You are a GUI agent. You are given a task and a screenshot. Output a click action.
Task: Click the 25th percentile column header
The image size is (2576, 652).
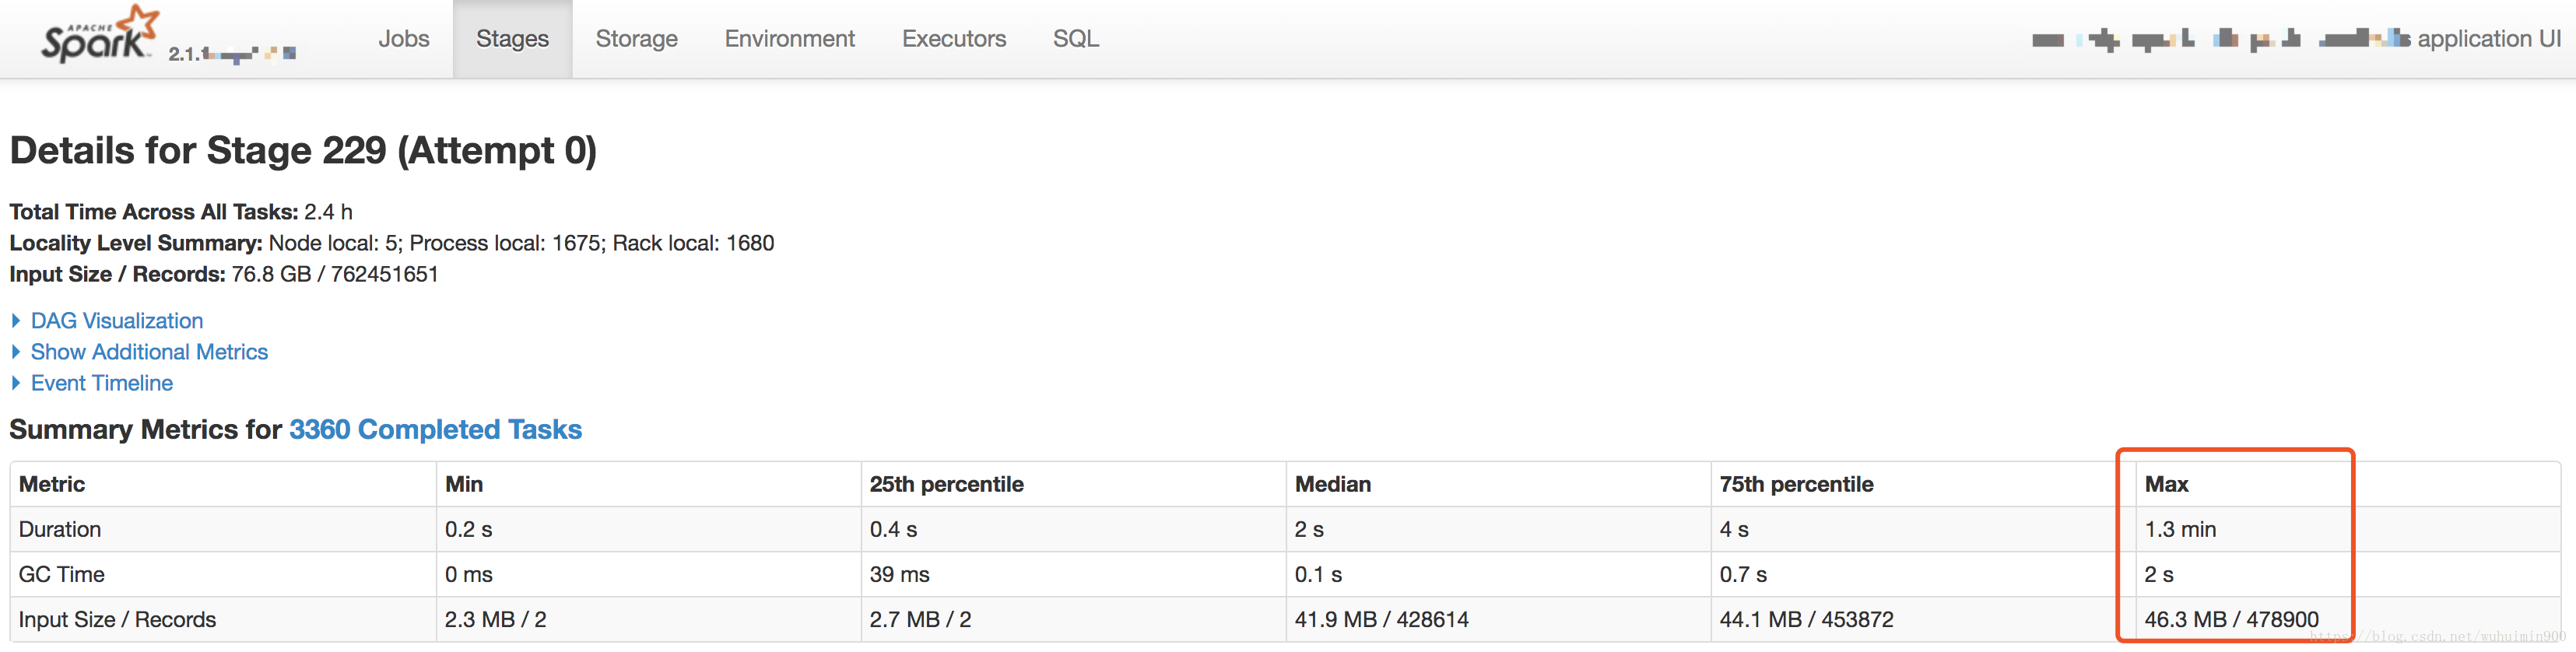946,484
